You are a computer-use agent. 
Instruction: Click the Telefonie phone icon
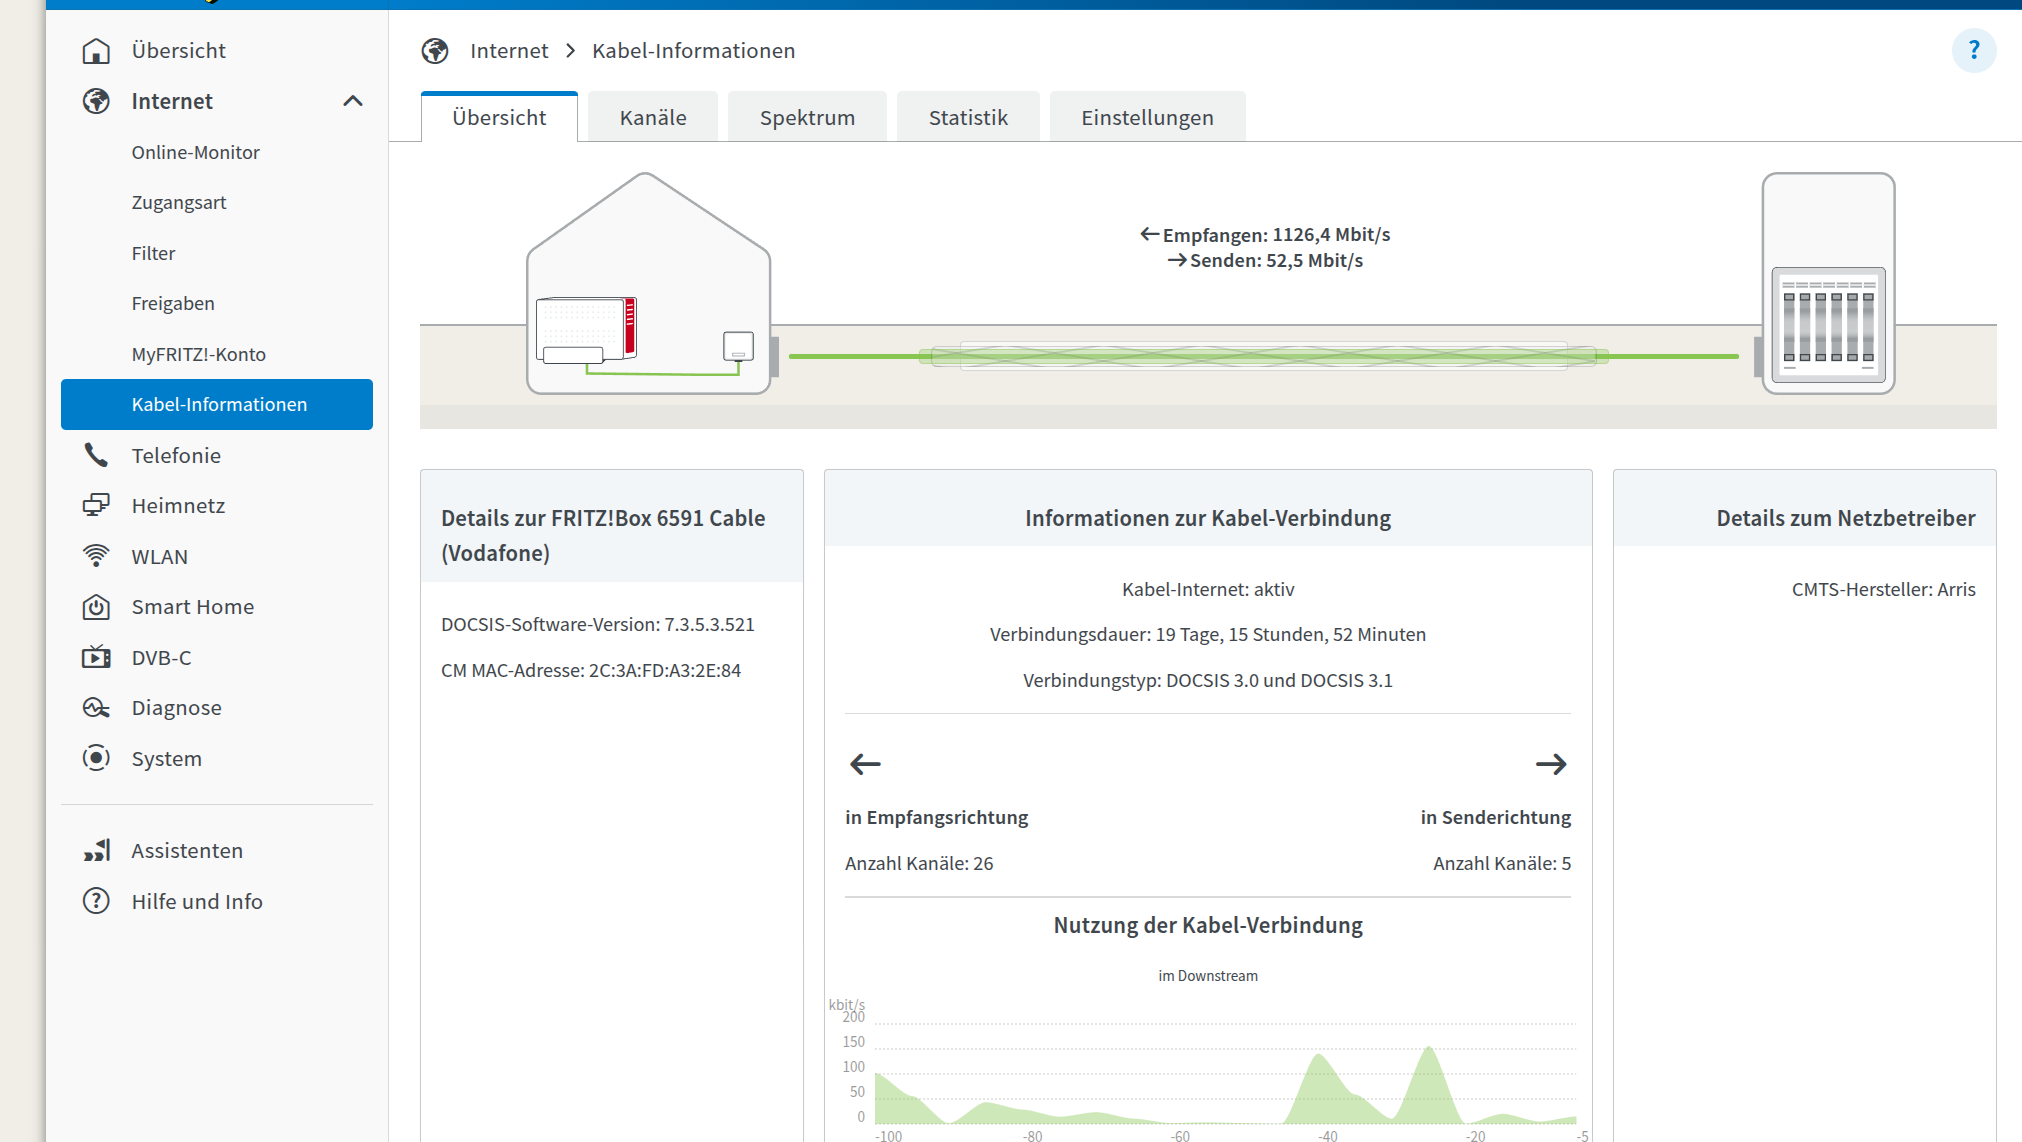(96, 455)
